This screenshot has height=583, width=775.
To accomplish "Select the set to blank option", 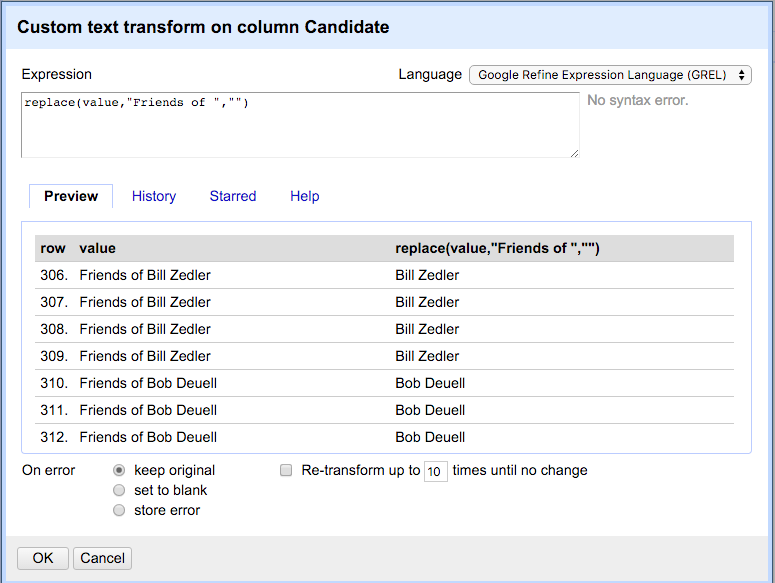I will tap(119, 490).
